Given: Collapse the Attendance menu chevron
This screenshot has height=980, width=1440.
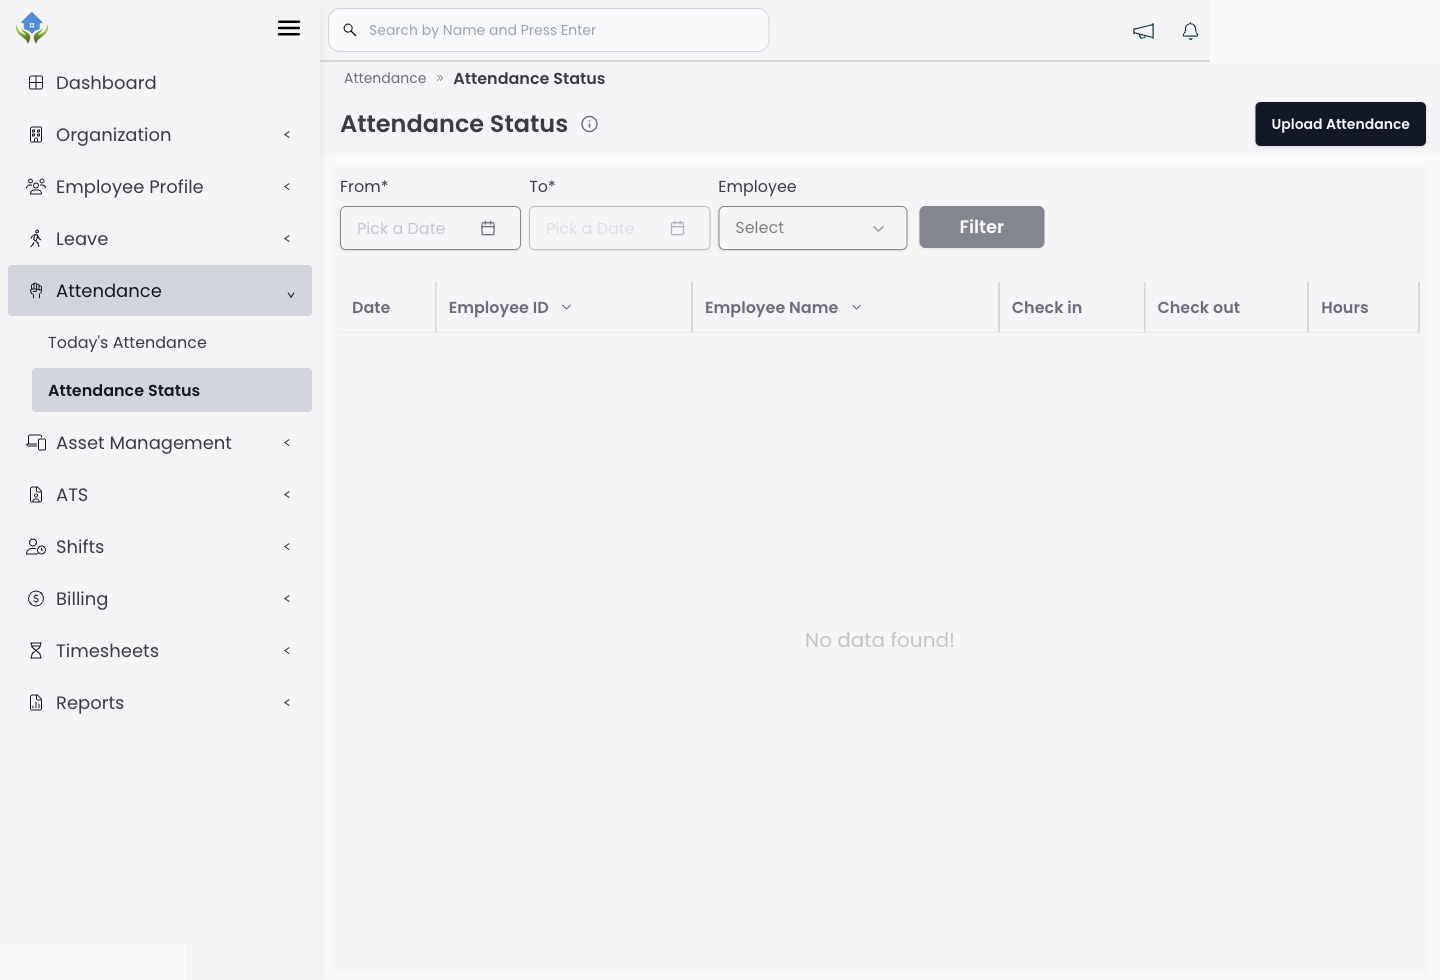Looking at the screenshot, I should click(291, 294).
